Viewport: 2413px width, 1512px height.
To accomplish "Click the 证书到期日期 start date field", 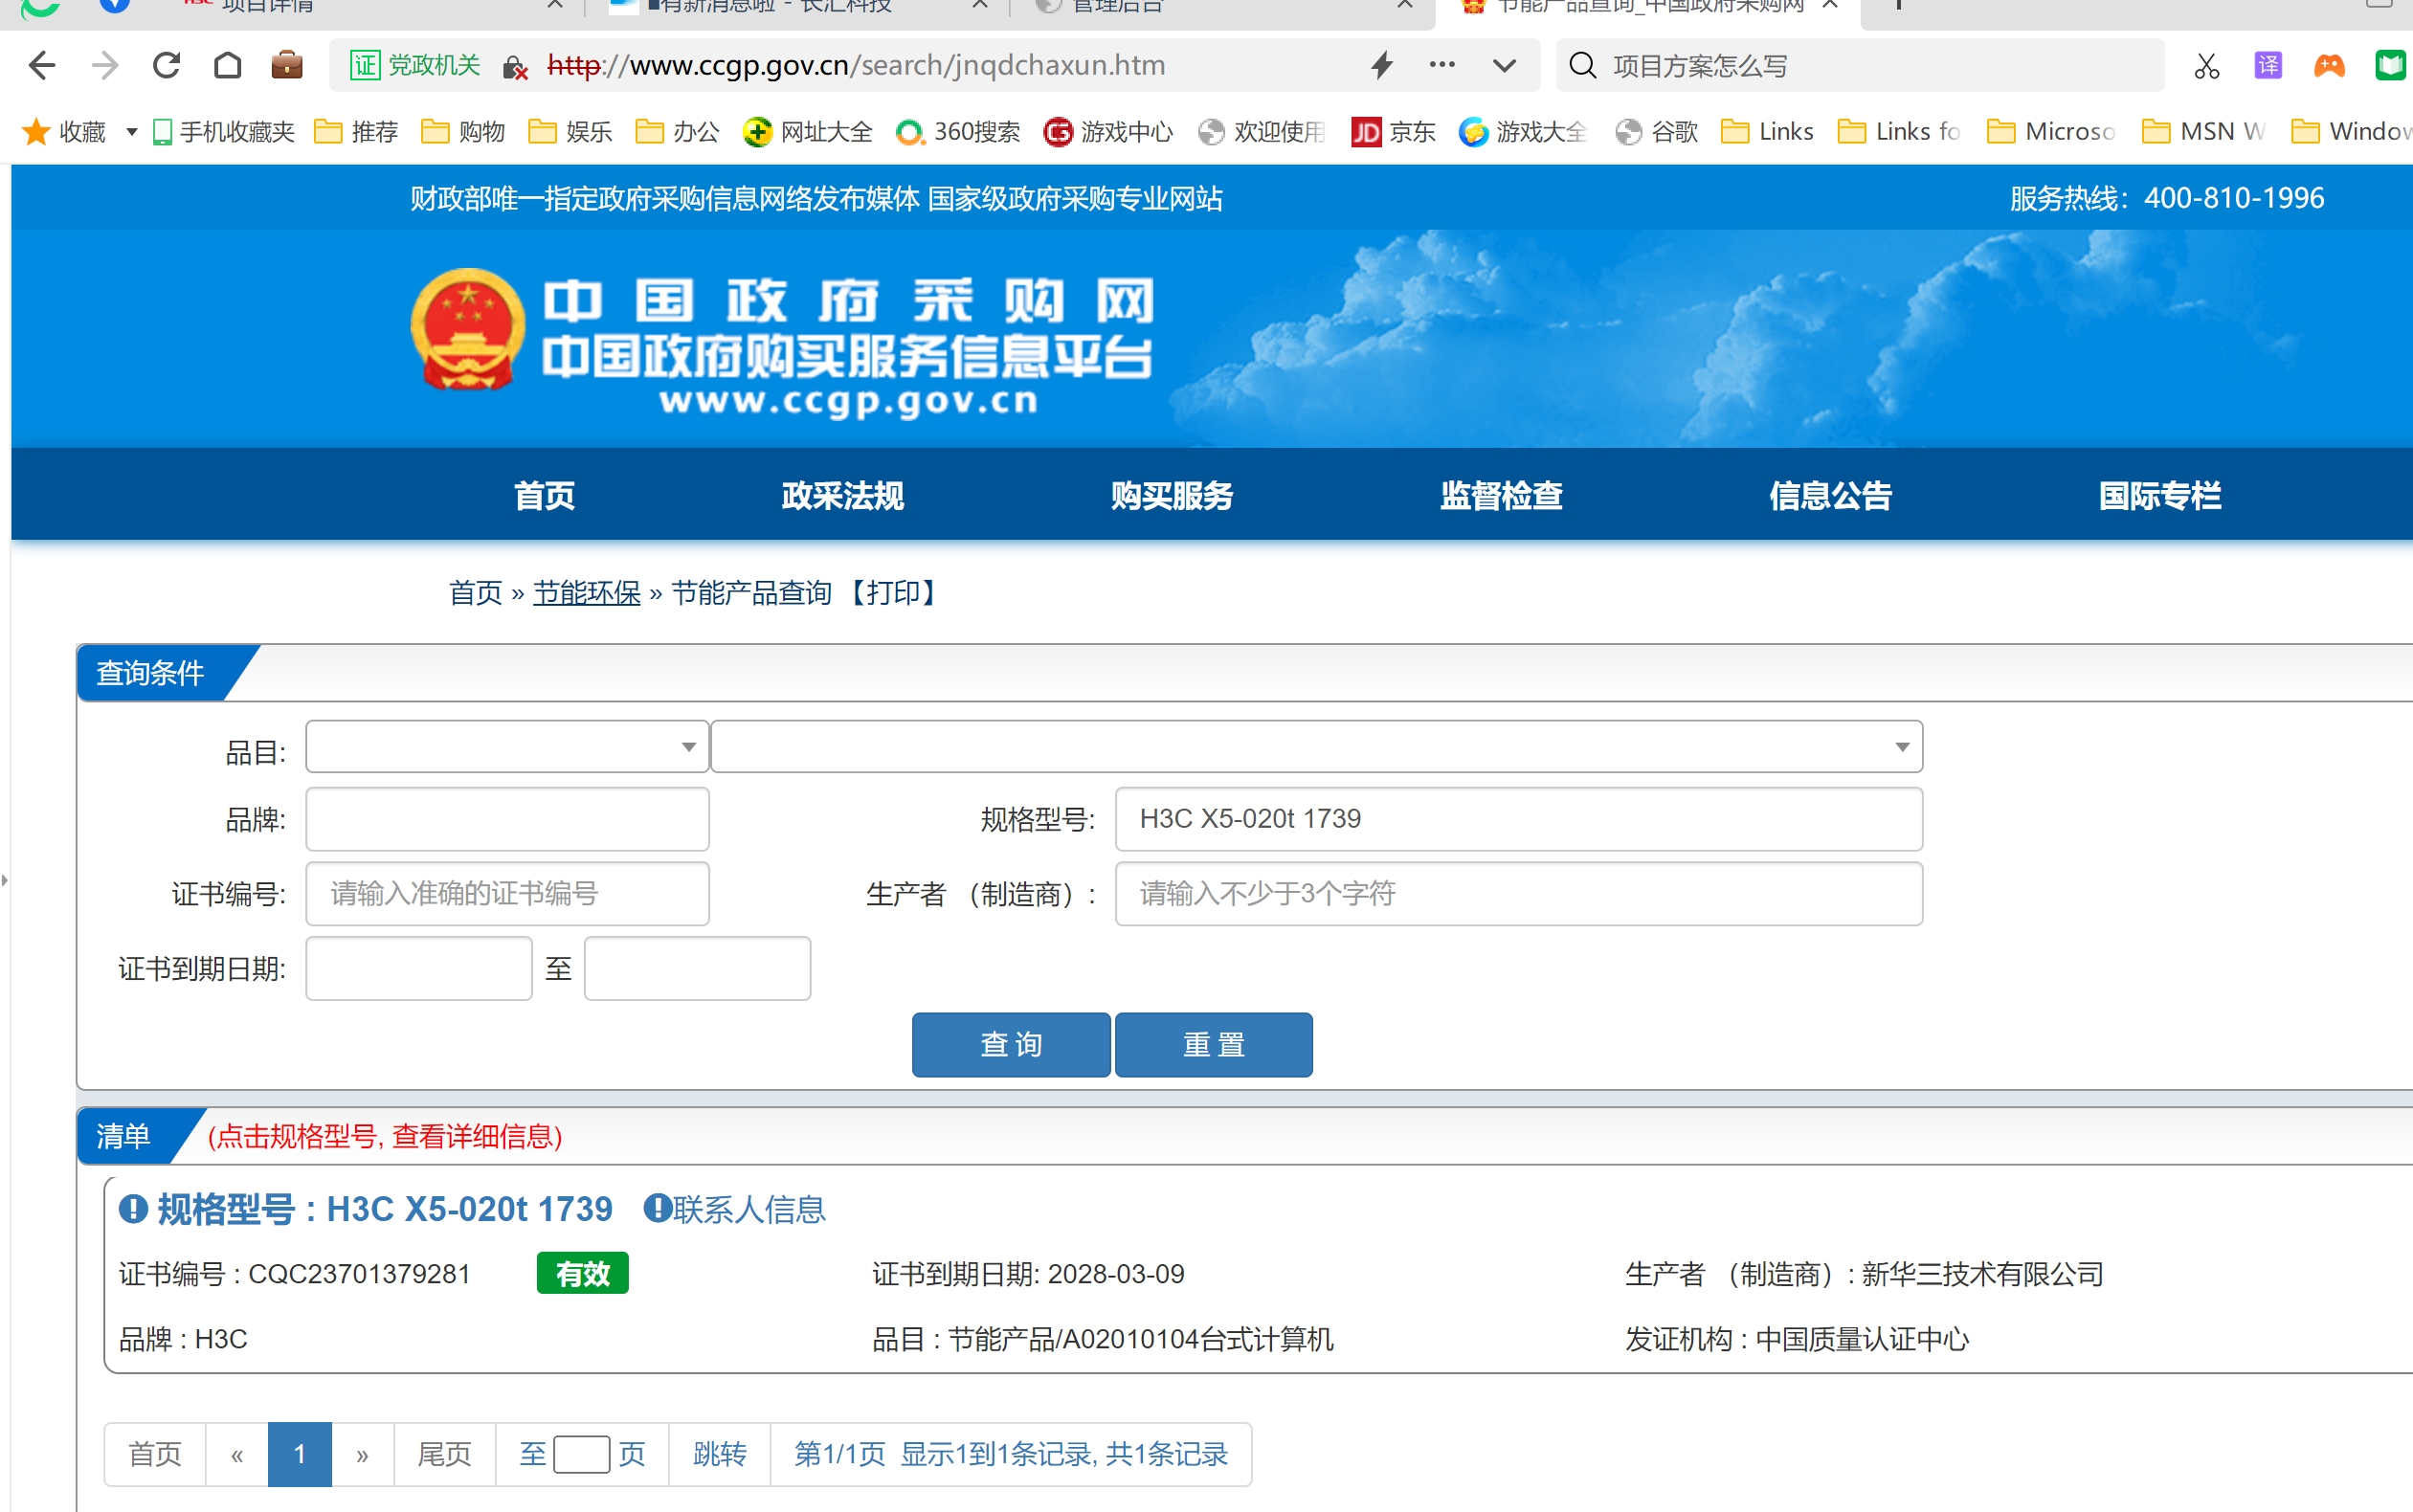I will (x=418, y=968).
